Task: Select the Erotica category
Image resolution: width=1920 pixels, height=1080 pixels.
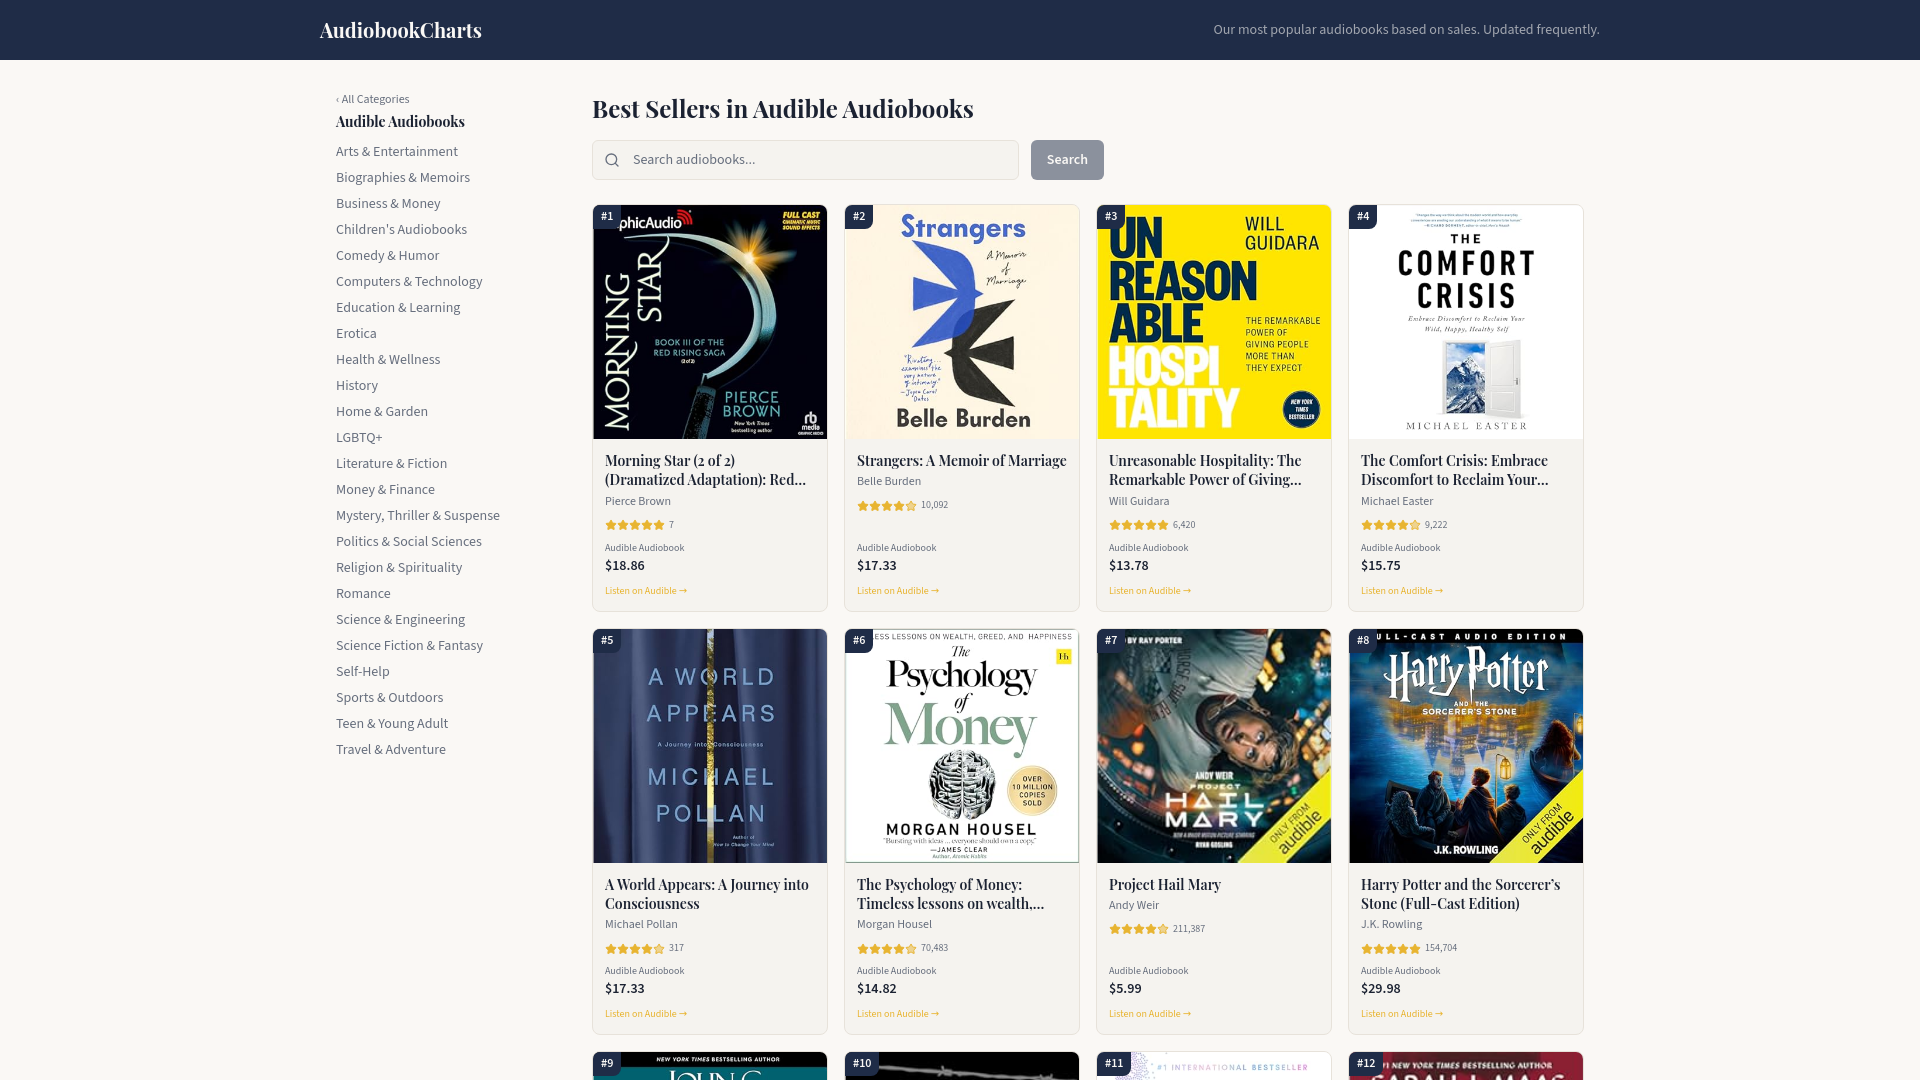Action: (x=356, y=333)
